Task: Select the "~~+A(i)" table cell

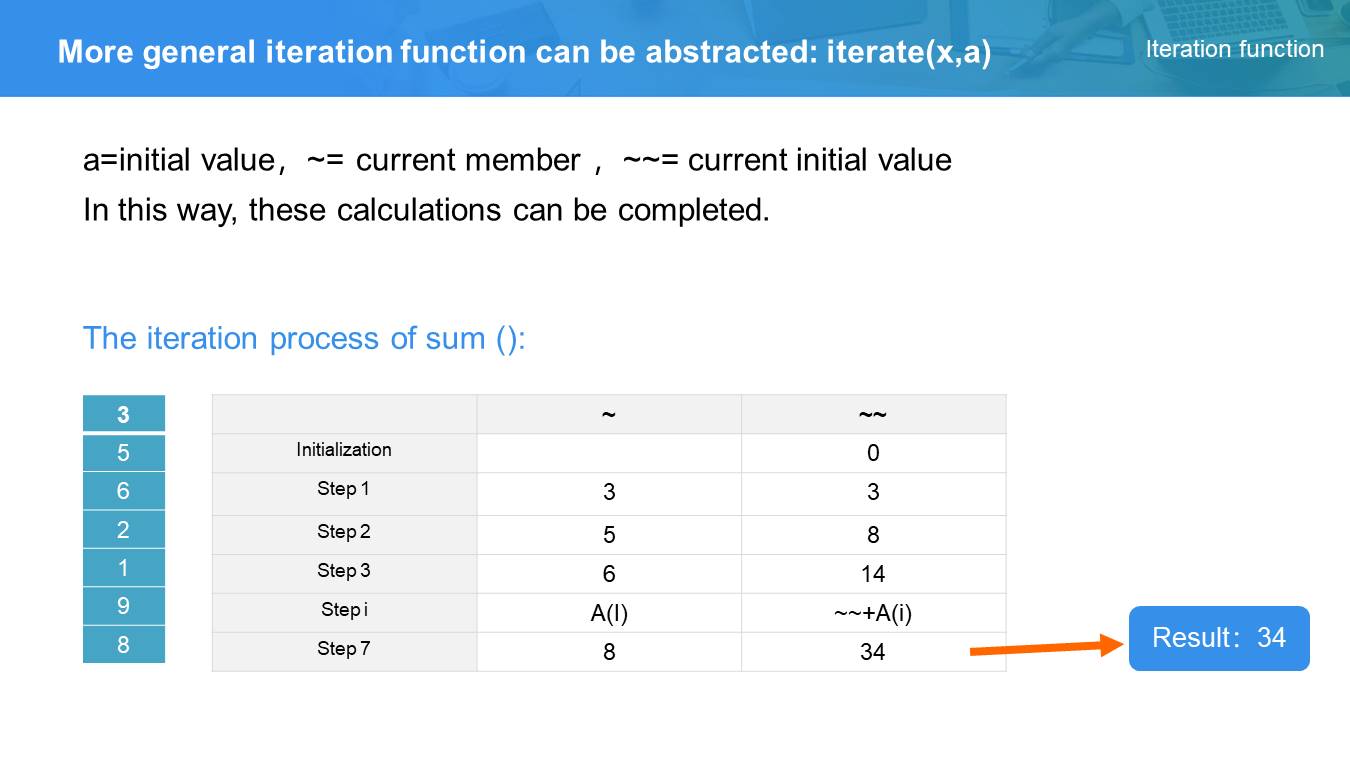Action: 873,613
